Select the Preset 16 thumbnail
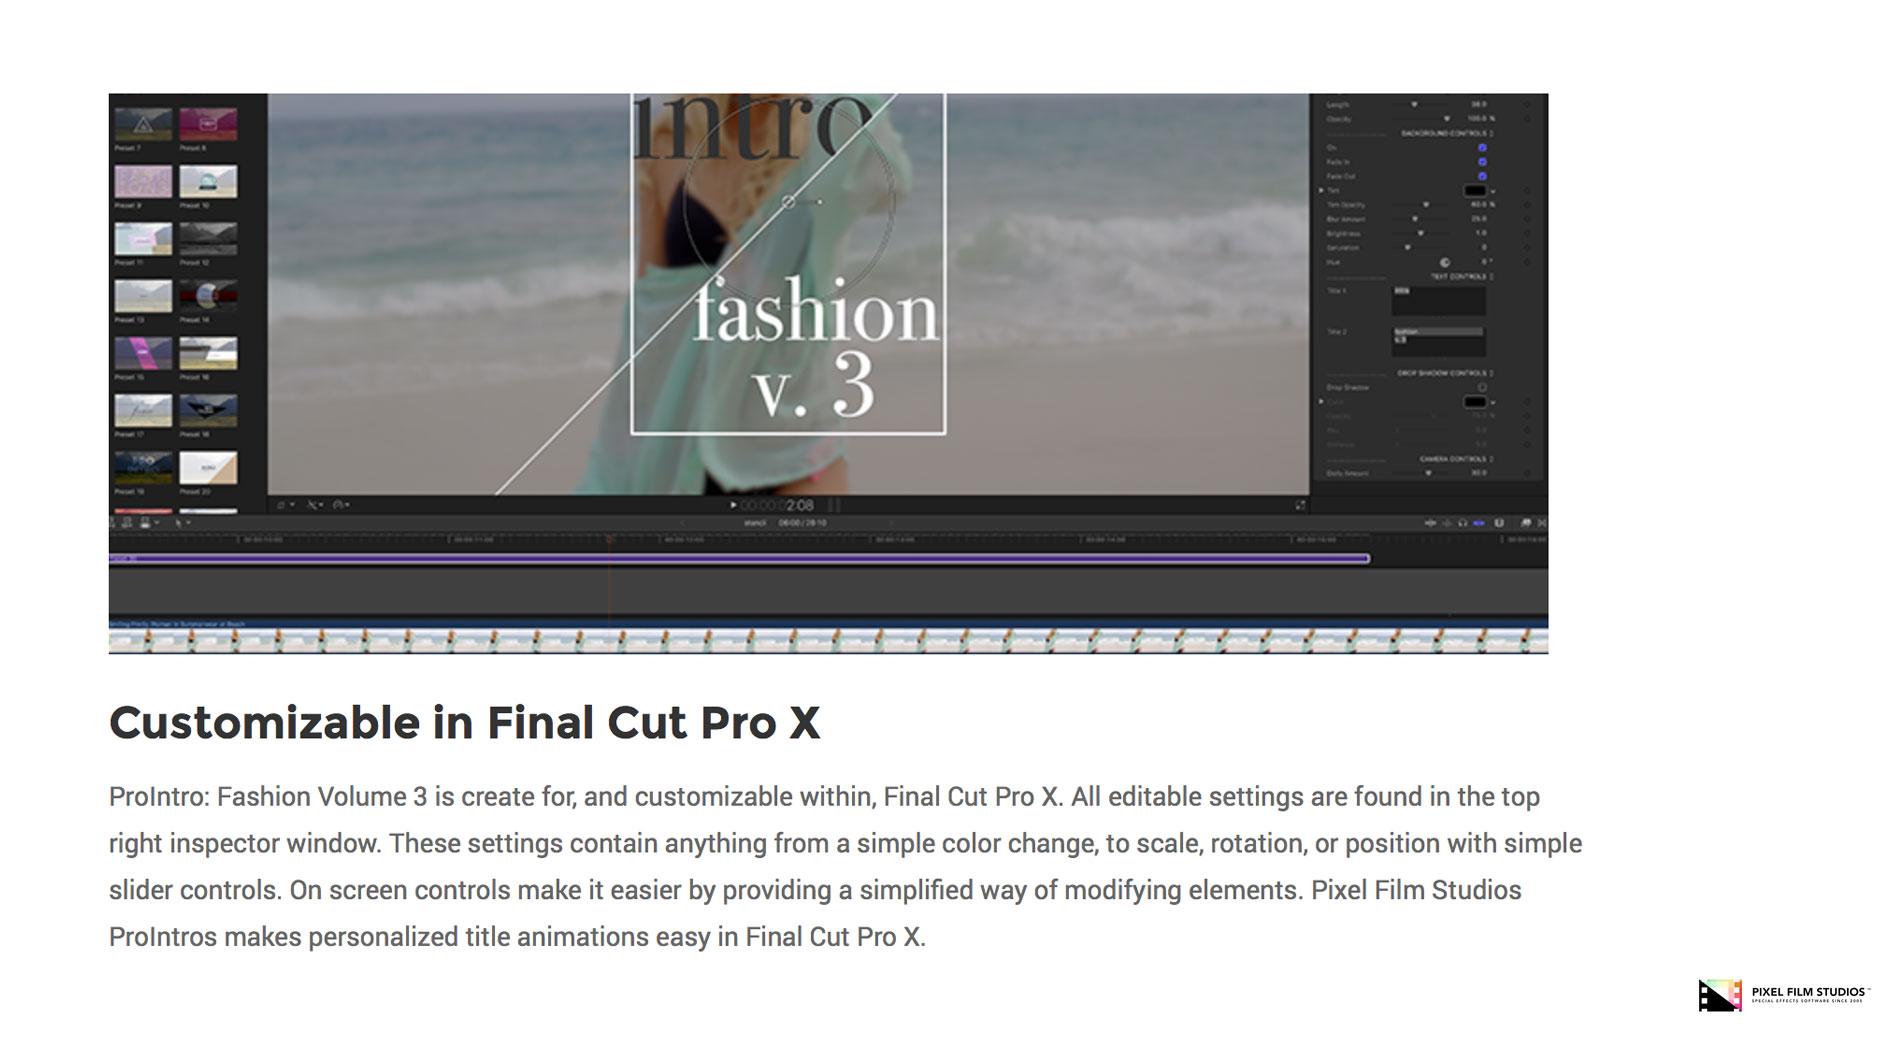Screen dimensions: 1904x1060 click(208, 353)
